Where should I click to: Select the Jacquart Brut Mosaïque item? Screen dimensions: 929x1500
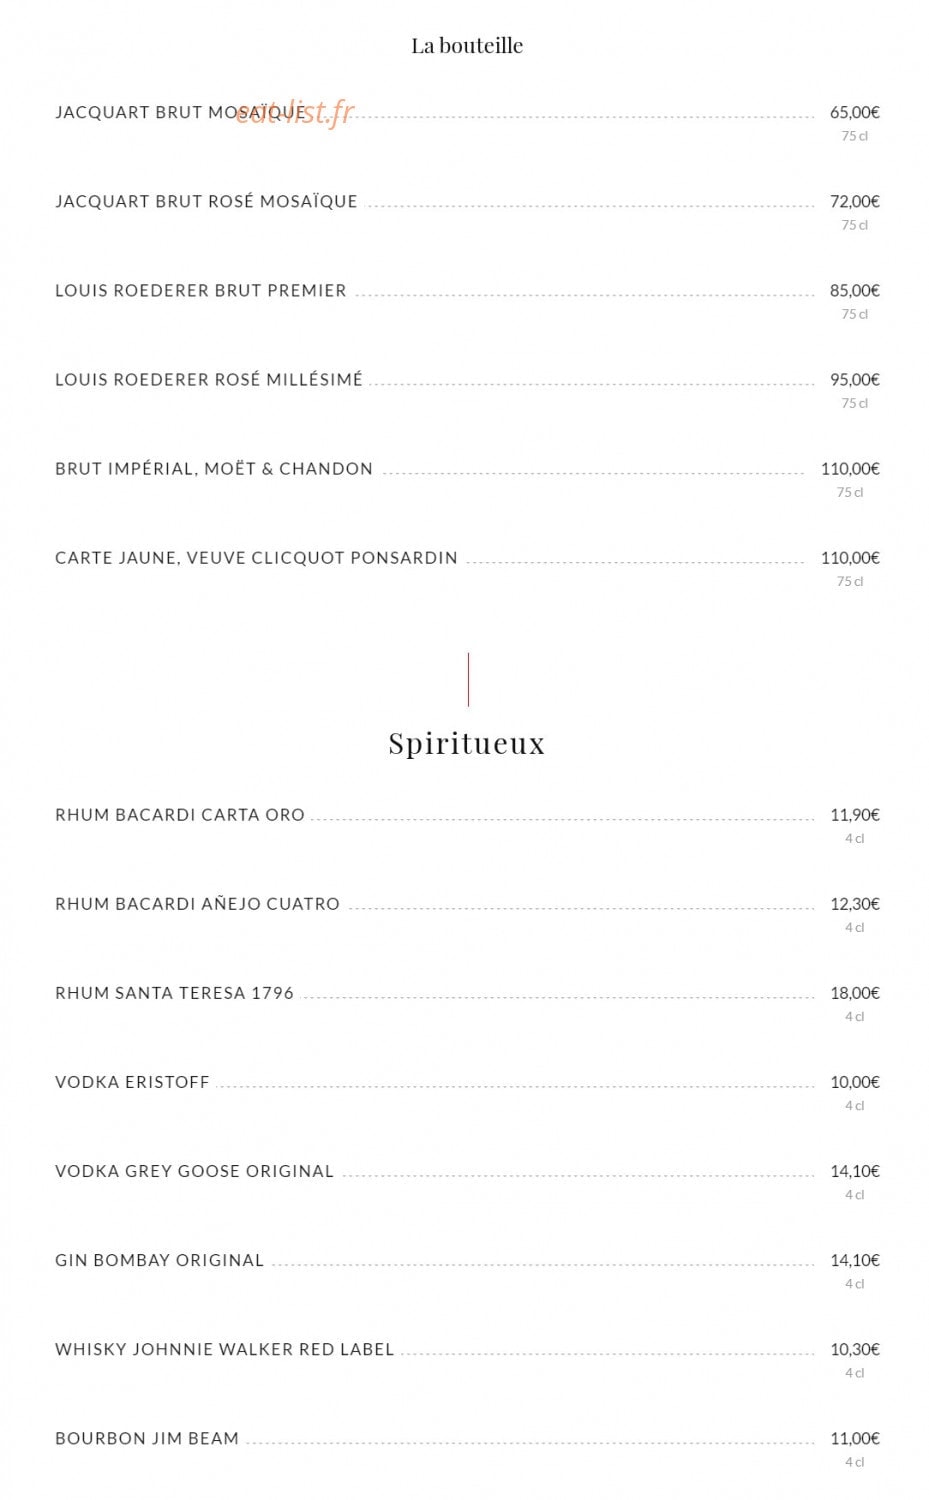[x=181, y=113]
